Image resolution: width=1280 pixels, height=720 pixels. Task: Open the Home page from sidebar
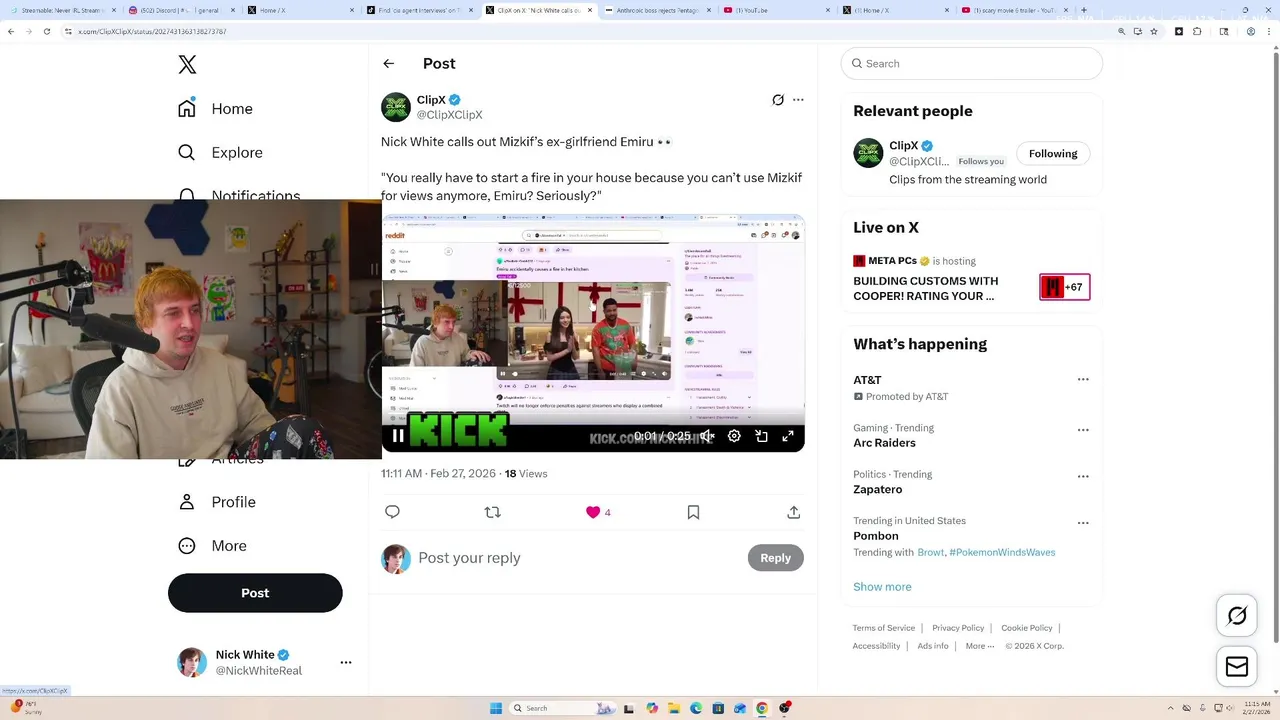click(x=216, y=108)
